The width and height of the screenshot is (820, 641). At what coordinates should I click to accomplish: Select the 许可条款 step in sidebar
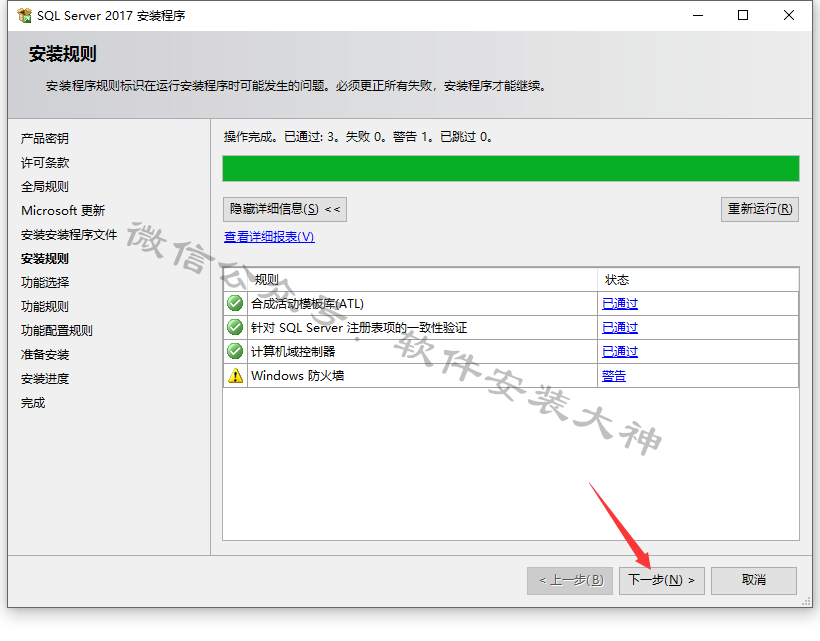pyautogui.click(x=45, y=163)
